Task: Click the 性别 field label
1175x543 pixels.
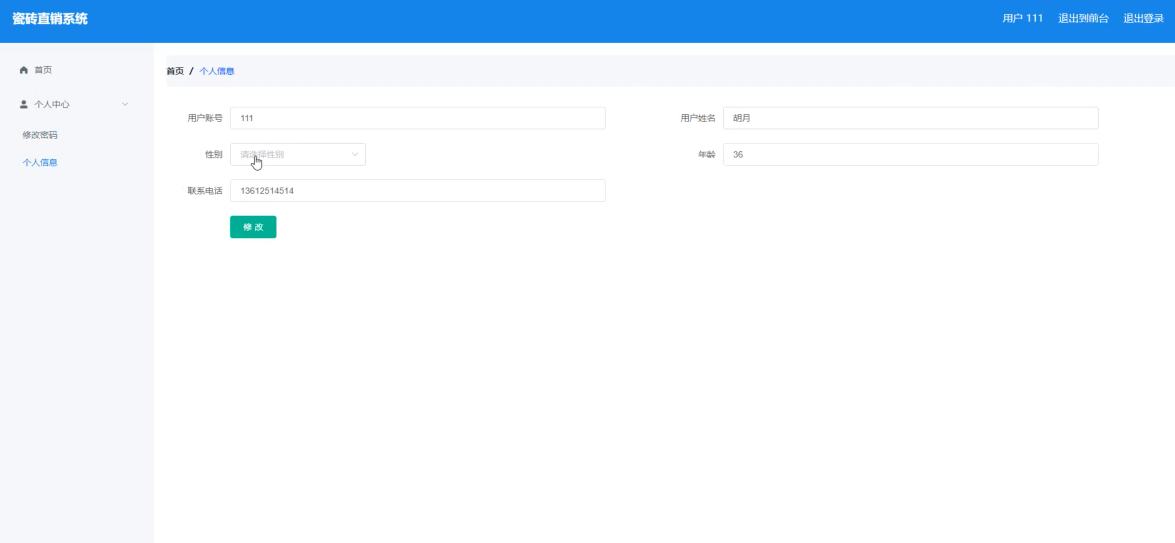Action: (214, 154)
